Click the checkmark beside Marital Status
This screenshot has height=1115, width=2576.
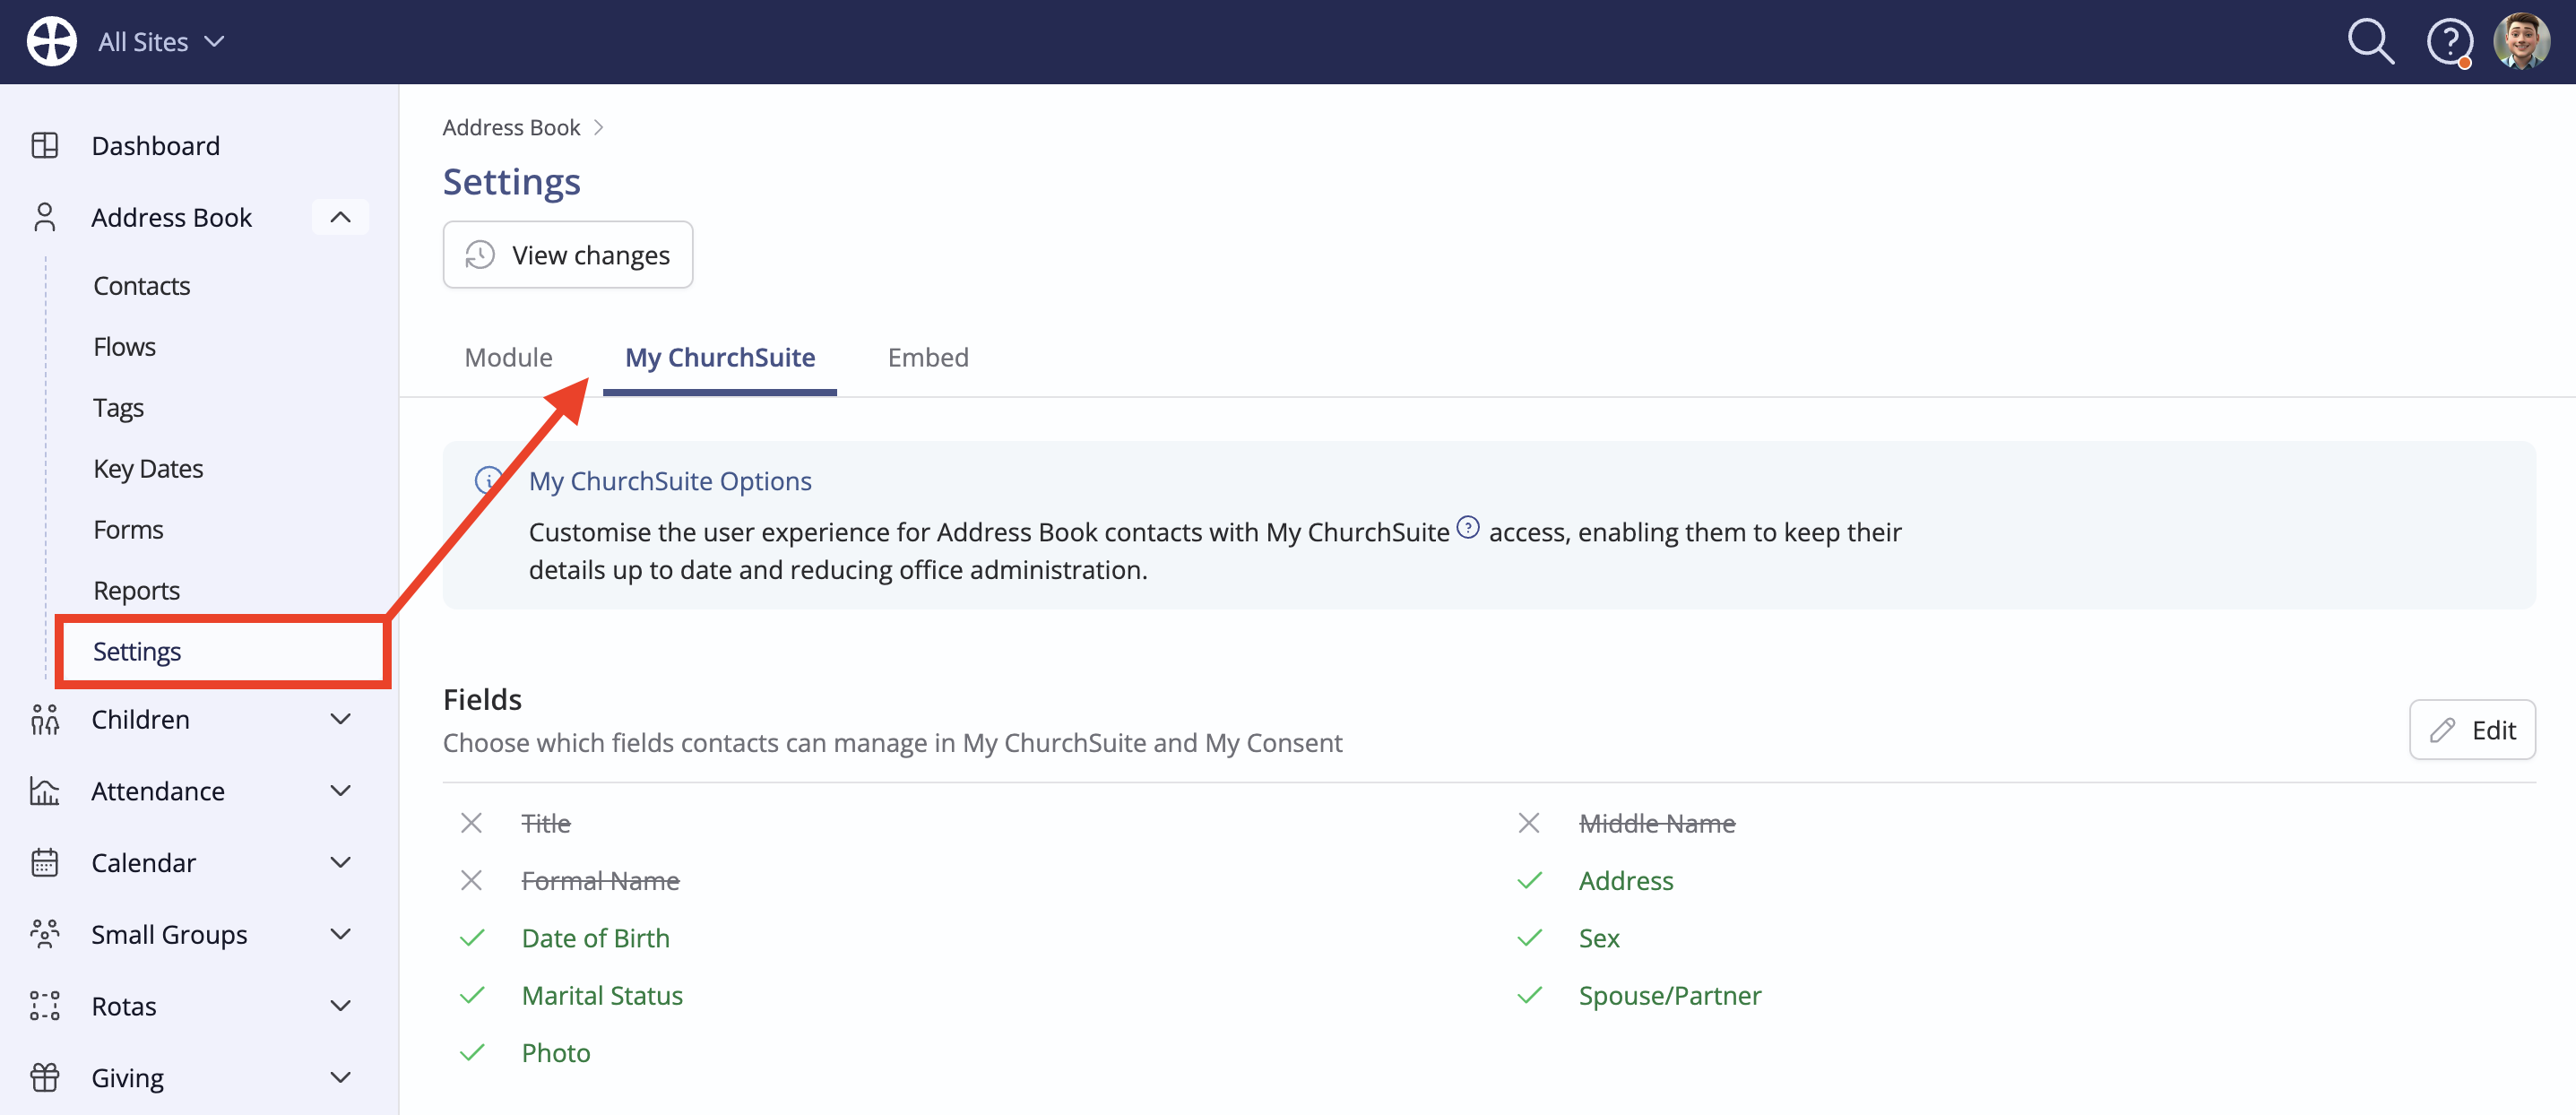tap(472, 995)
